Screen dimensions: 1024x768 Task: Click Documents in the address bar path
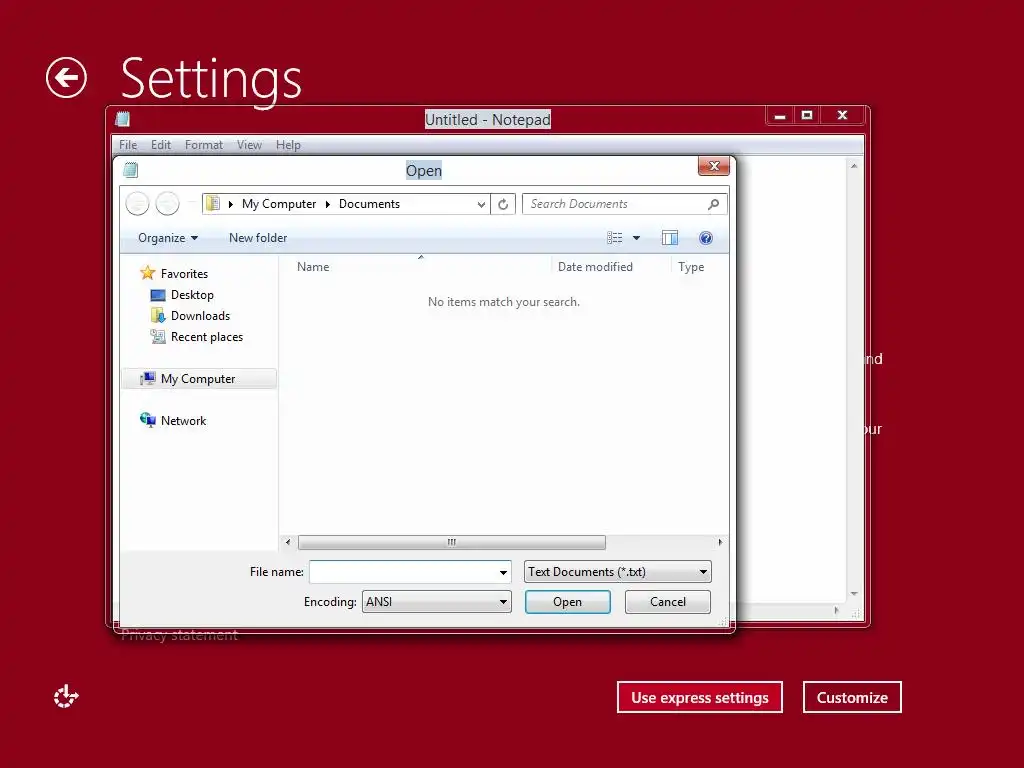coord(369,204)
